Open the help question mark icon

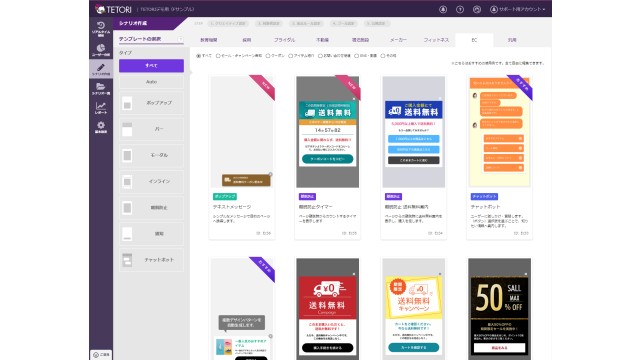click(460, 9)
